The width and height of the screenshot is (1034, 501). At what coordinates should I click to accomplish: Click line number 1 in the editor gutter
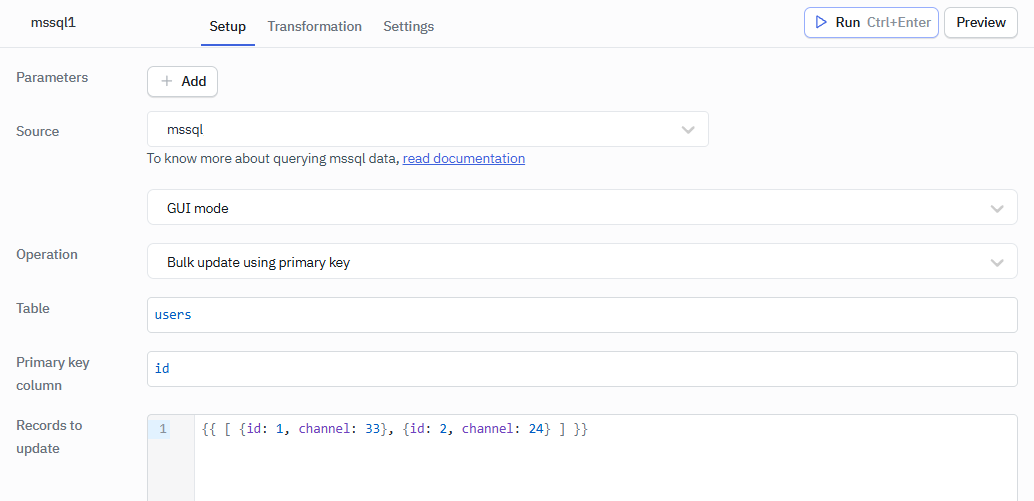click(x=161, y=429)
